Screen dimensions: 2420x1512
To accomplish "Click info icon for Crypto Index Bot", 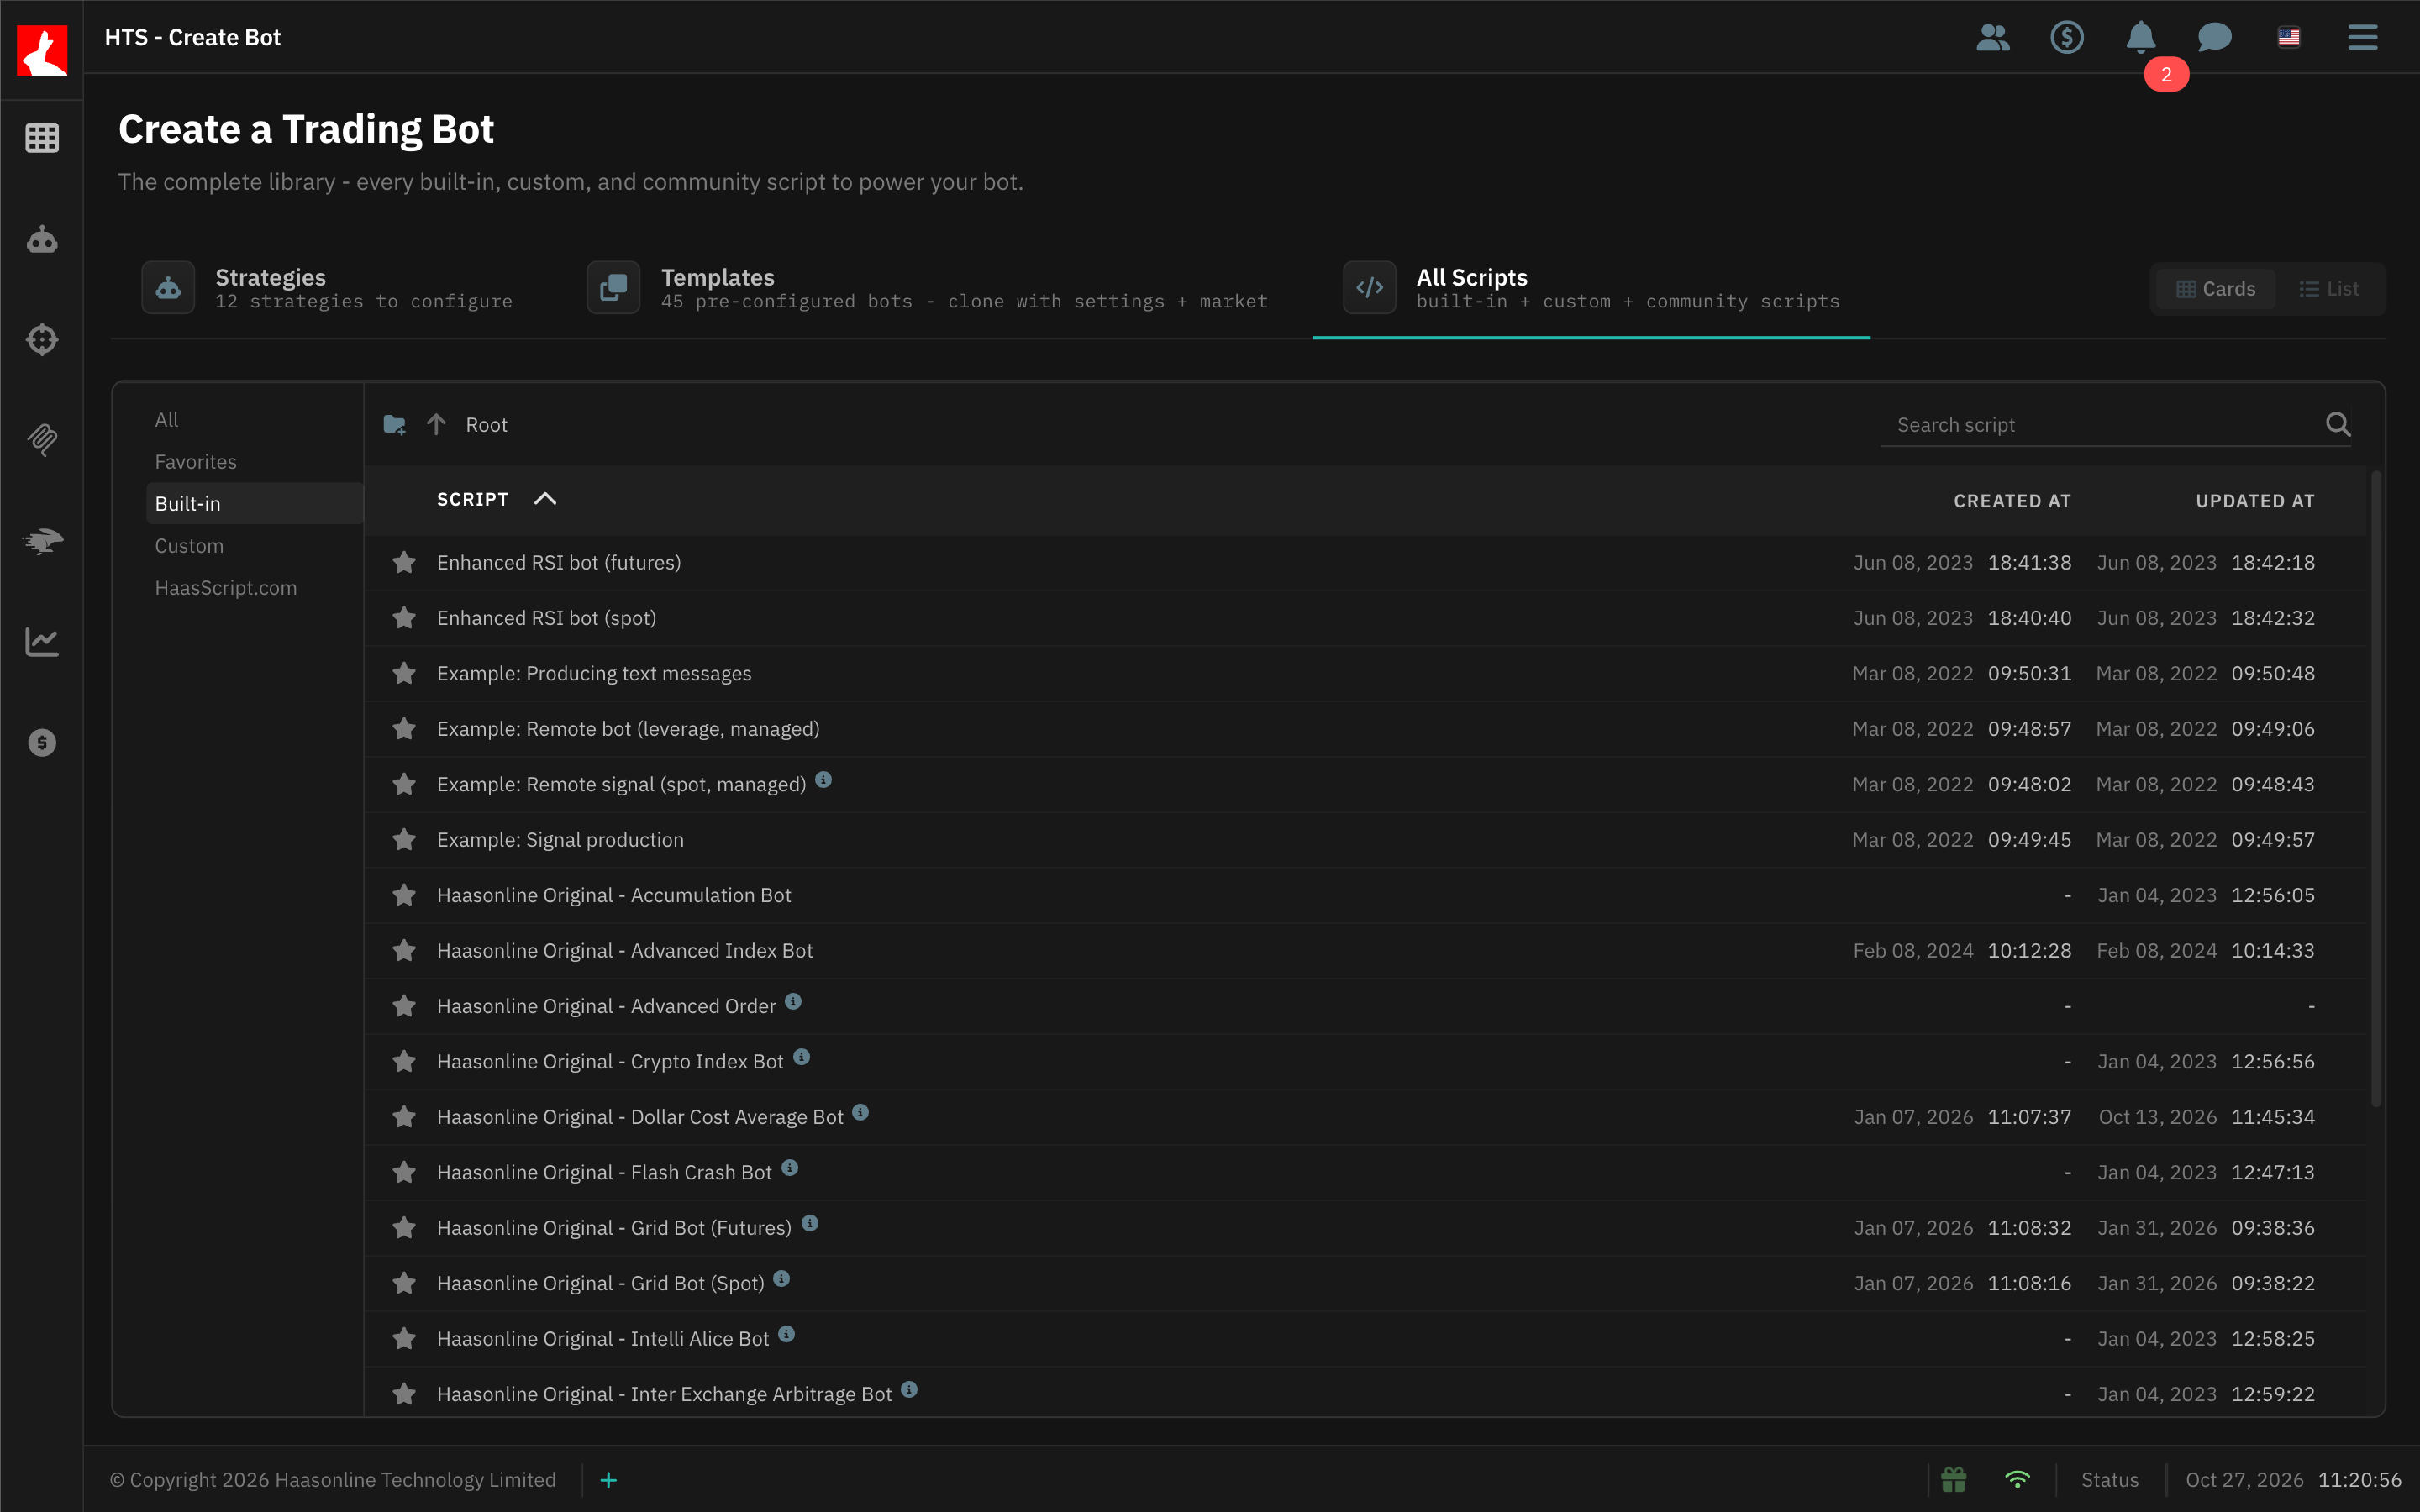I will [x=801, y=1057].
